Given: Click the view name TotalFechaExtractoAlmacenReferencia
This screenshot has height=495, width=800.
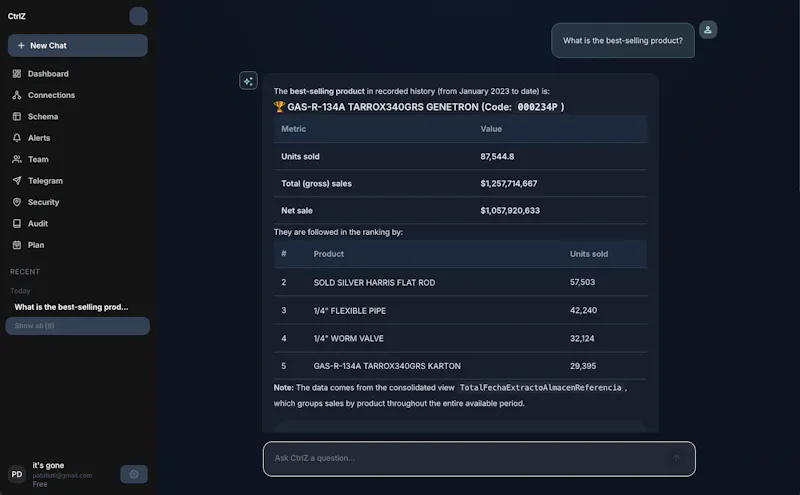Looking at the screenshot, I should click(x=540, y=388).
